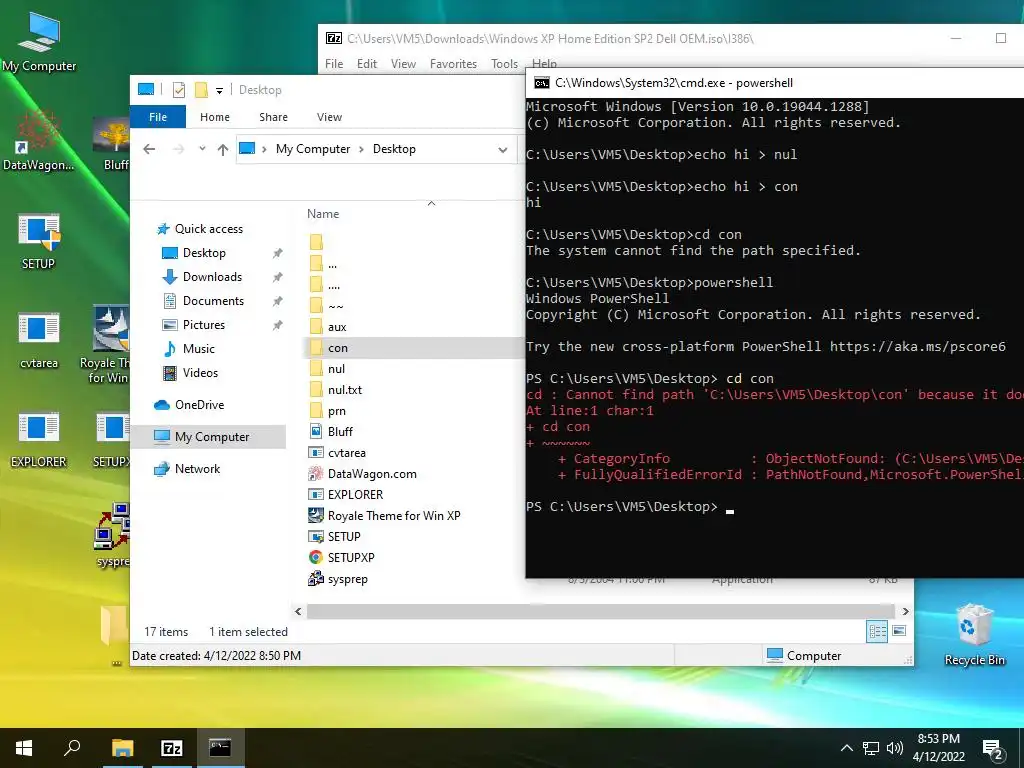
Task: Select the EXPLORER desktop icon
Action: coord(39,440)
